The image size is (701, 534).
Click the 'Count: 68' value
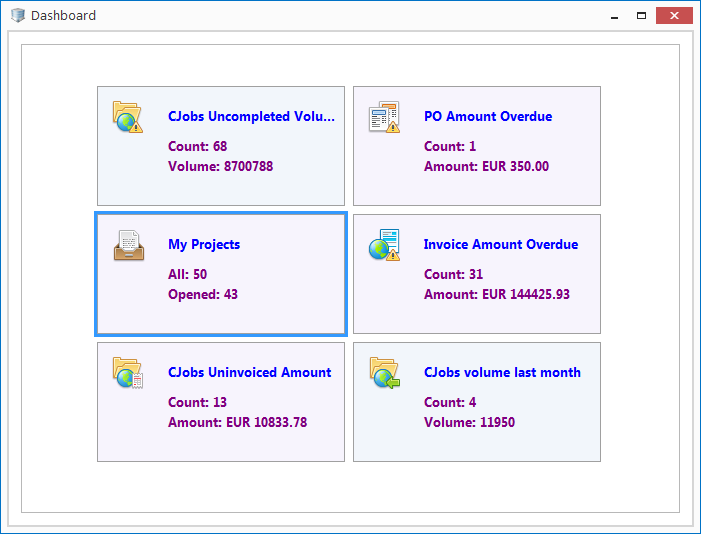197,146
